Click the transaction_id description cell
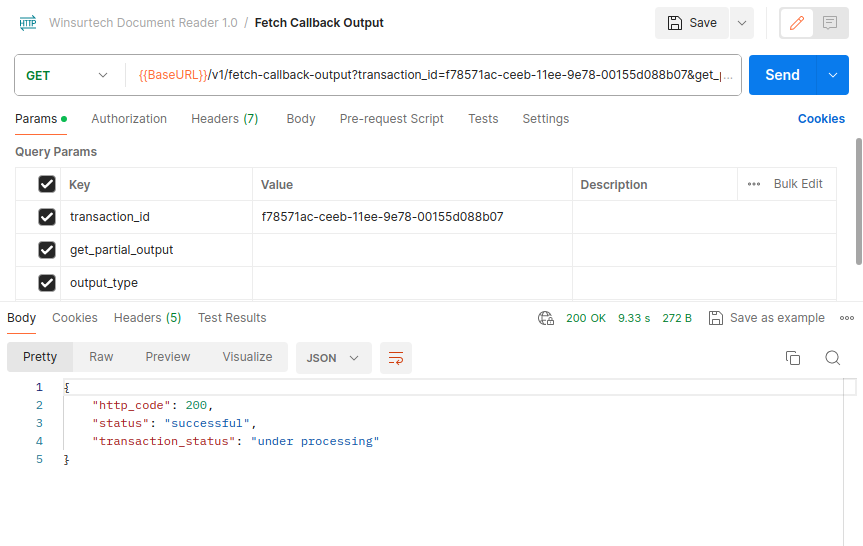This screenshot has width=863, height=546. click(704, 217)
